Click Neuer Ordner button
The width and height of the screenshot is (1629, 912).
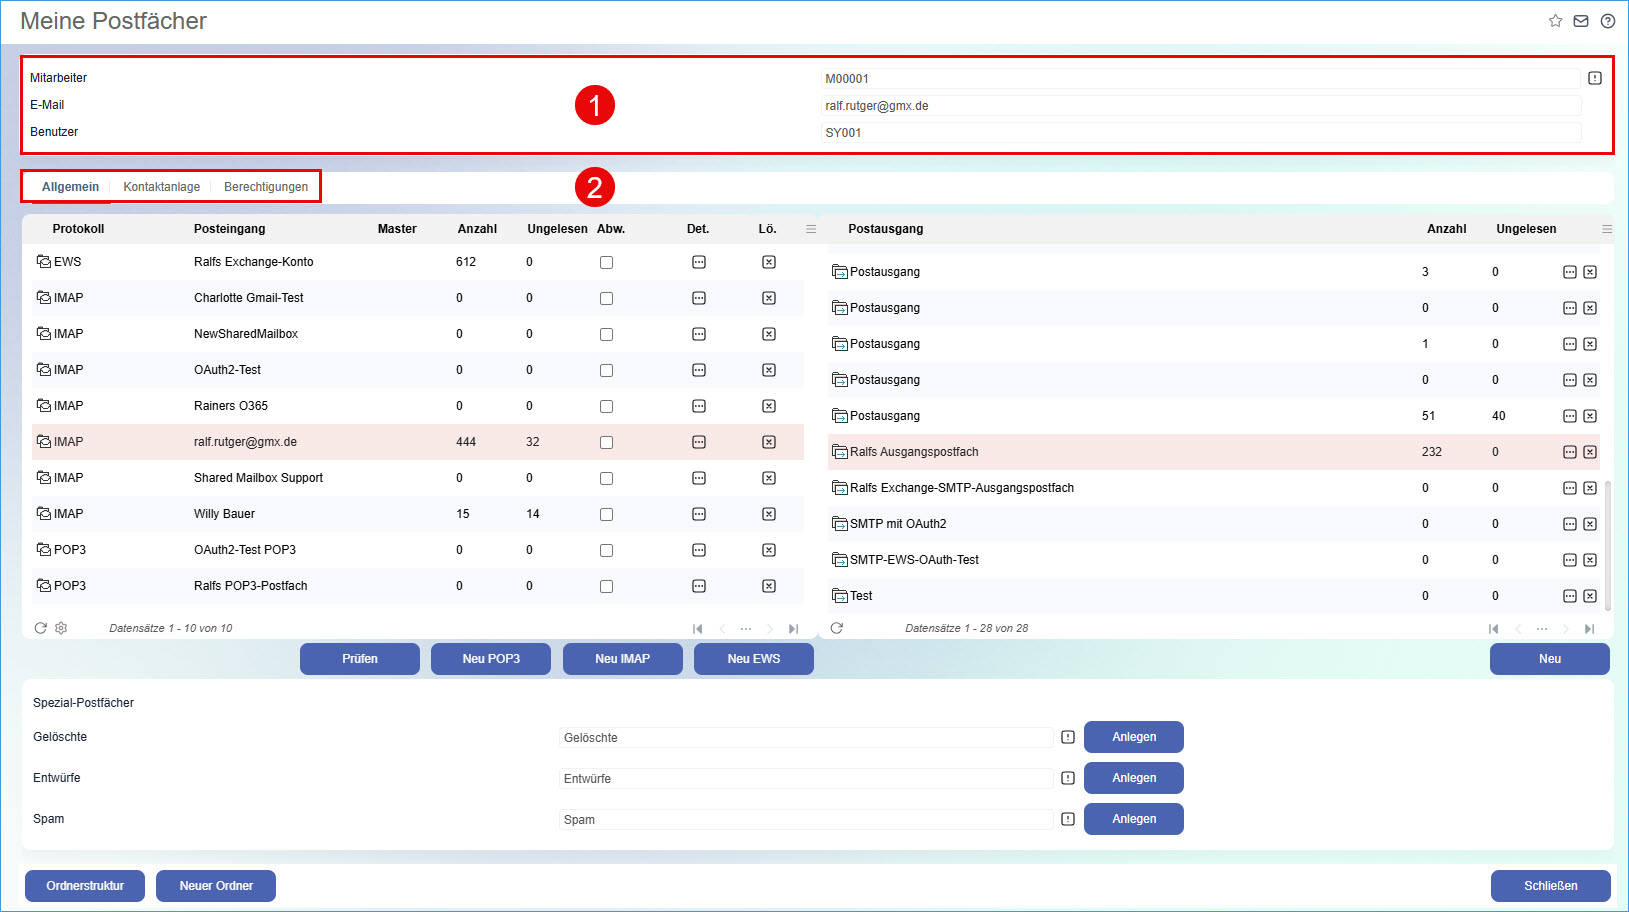click(216, 886)
